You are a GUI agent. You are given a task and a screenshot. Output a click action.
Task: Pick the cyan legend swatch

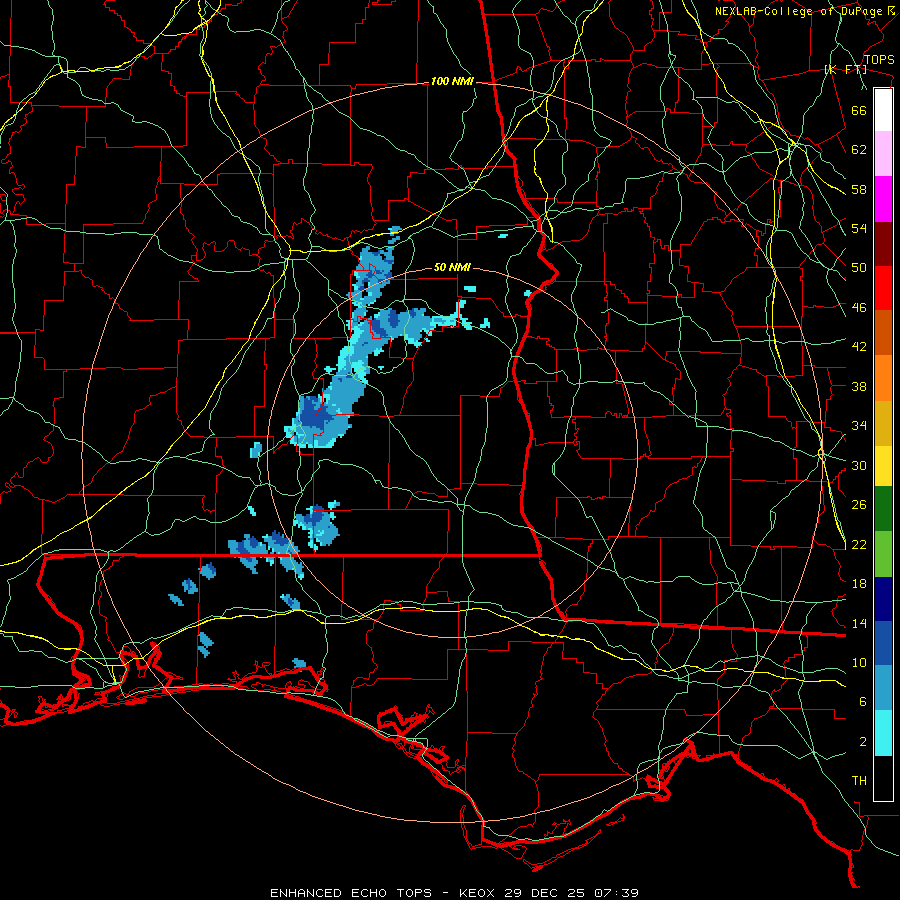click(883, 734)
